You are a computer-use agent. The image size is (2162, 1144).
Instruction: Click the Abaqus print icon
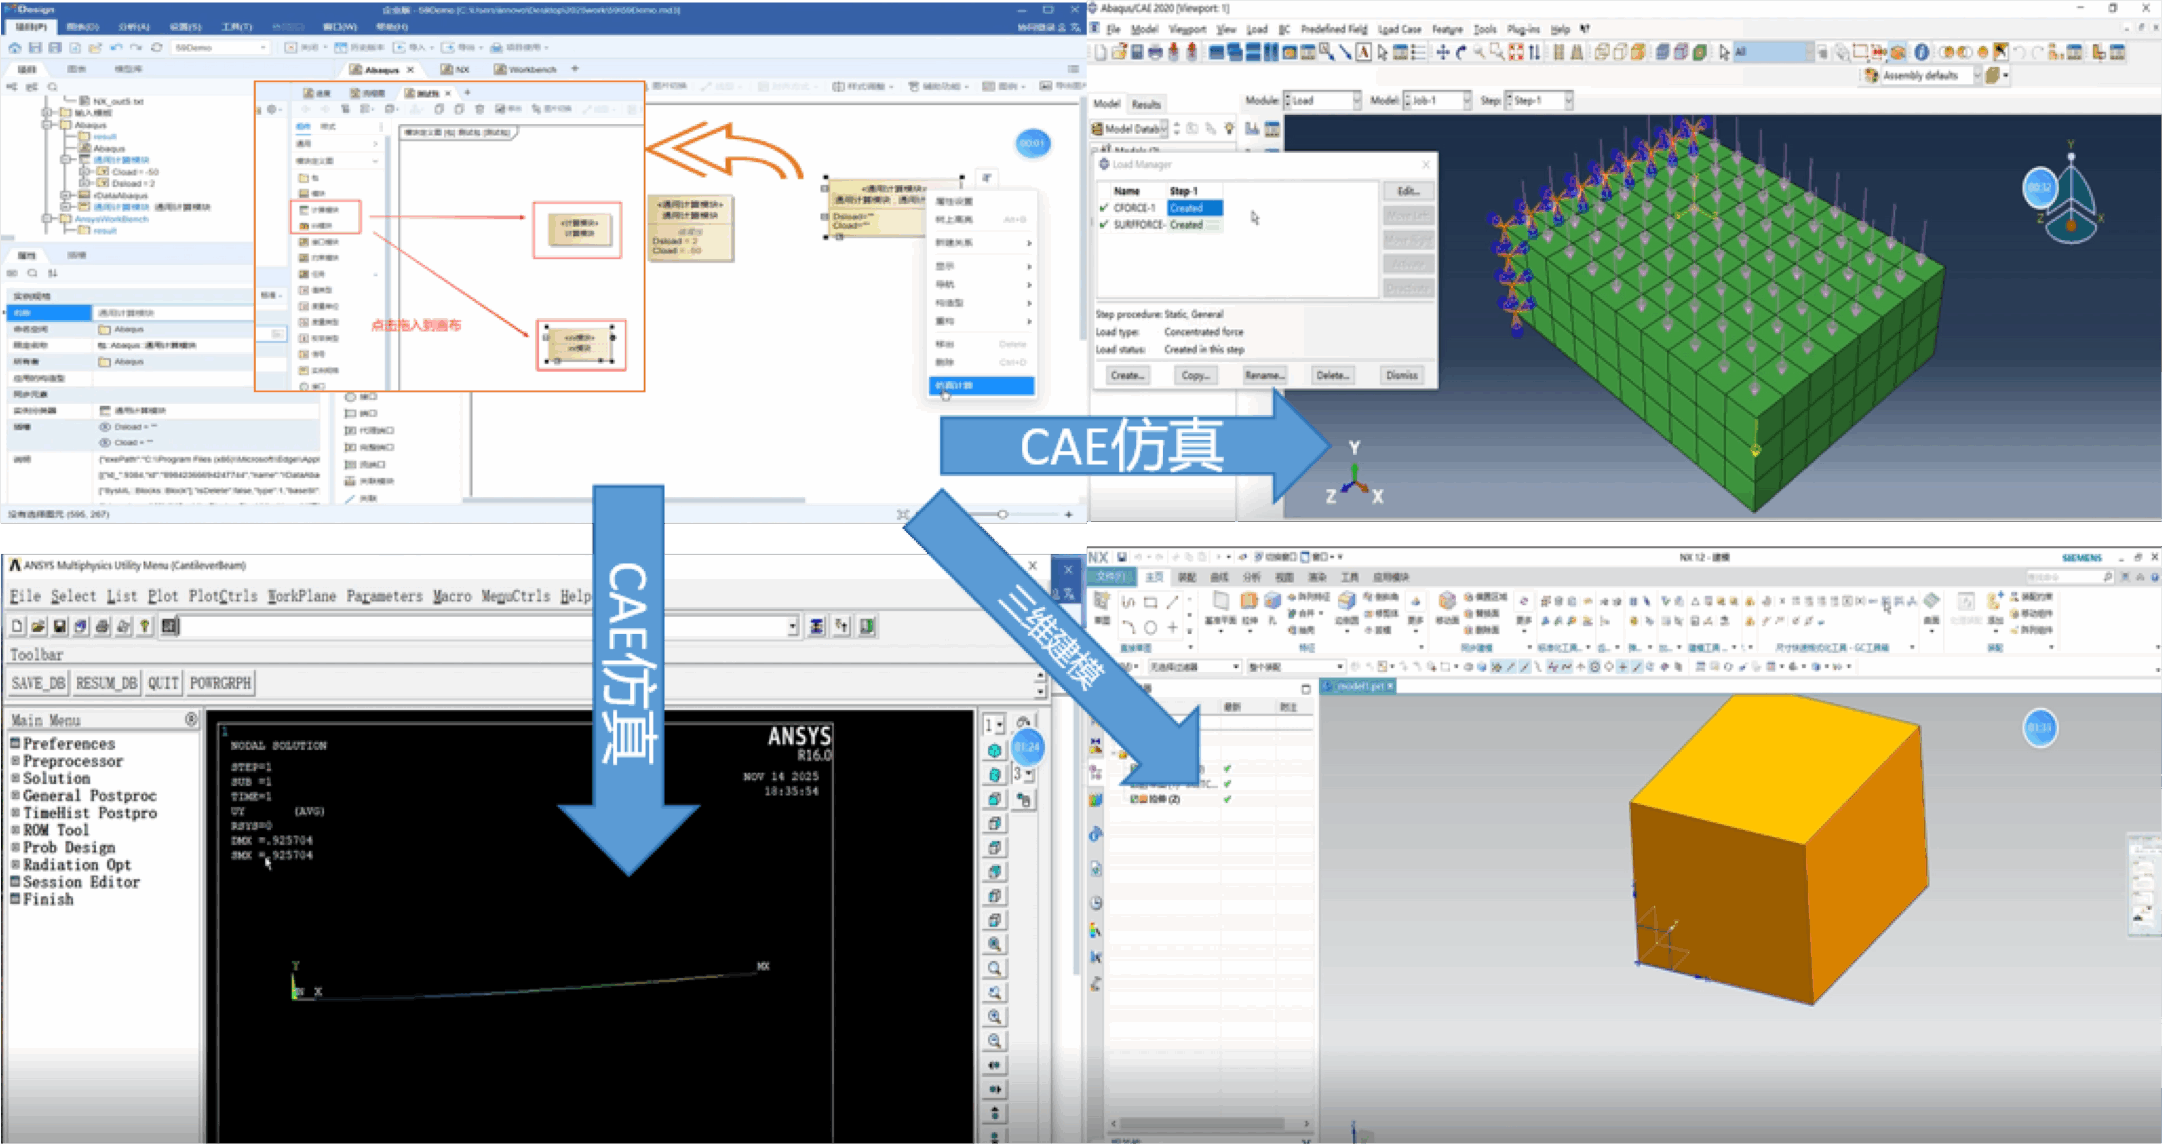click(x=1155, y=52)
